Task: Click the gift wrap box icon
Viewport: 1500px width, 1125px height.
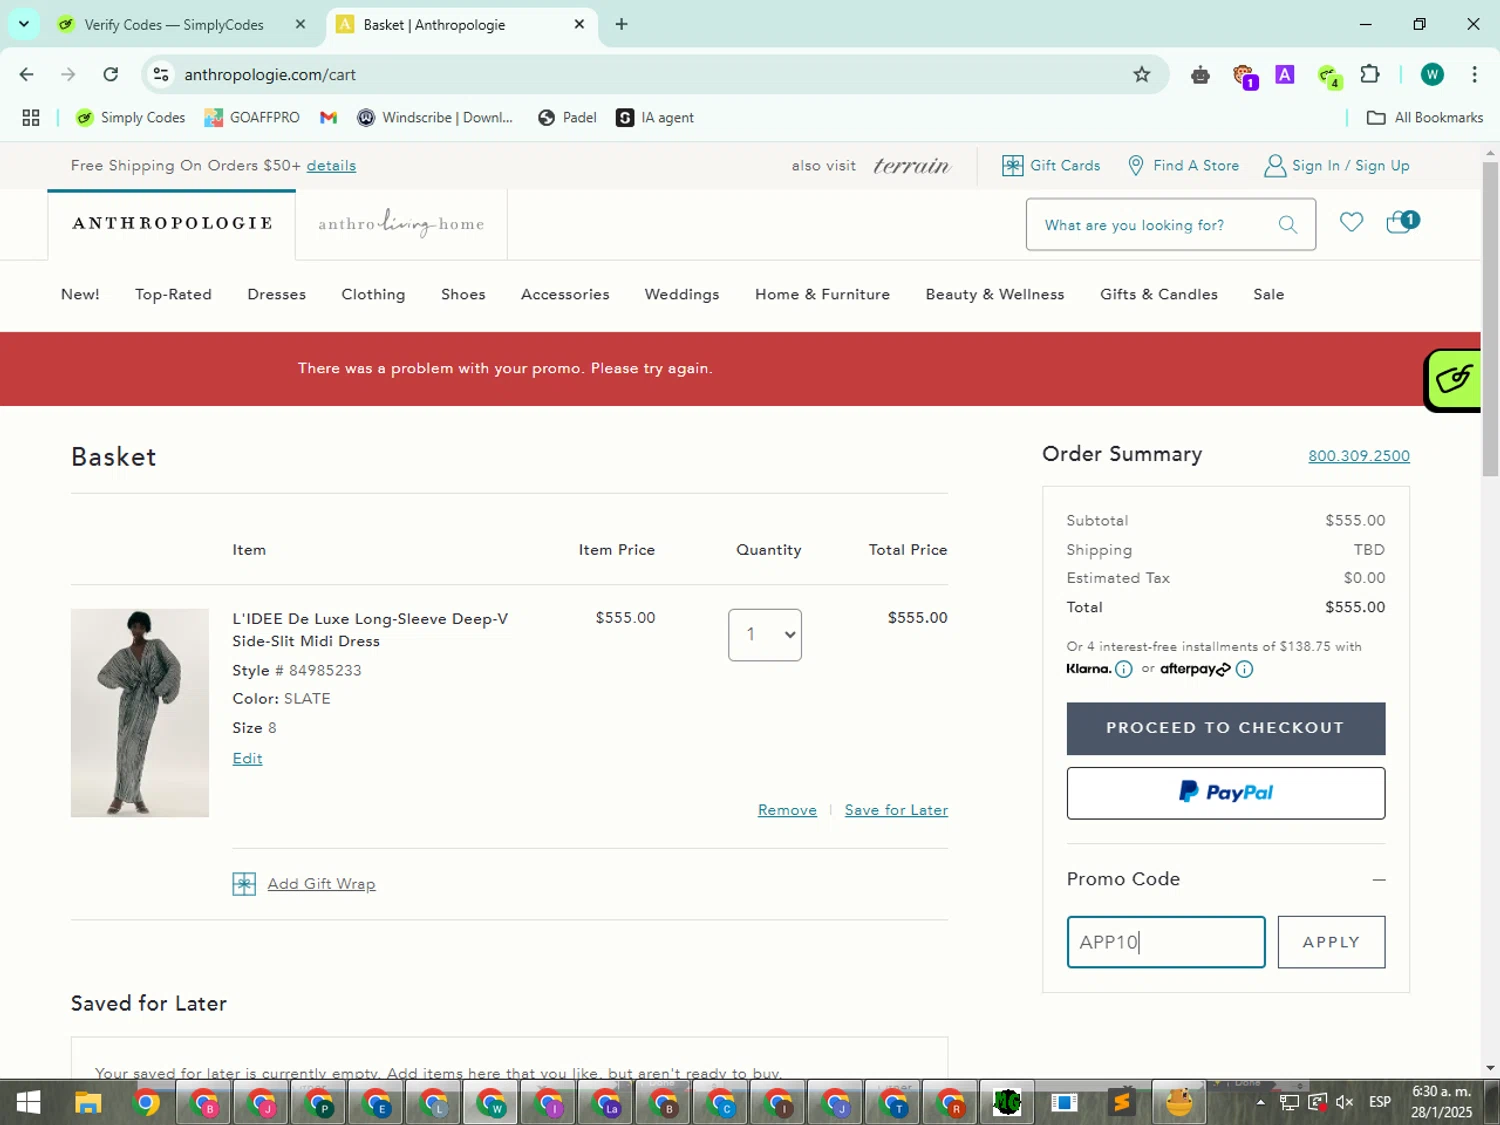Action: click(244, 884)
